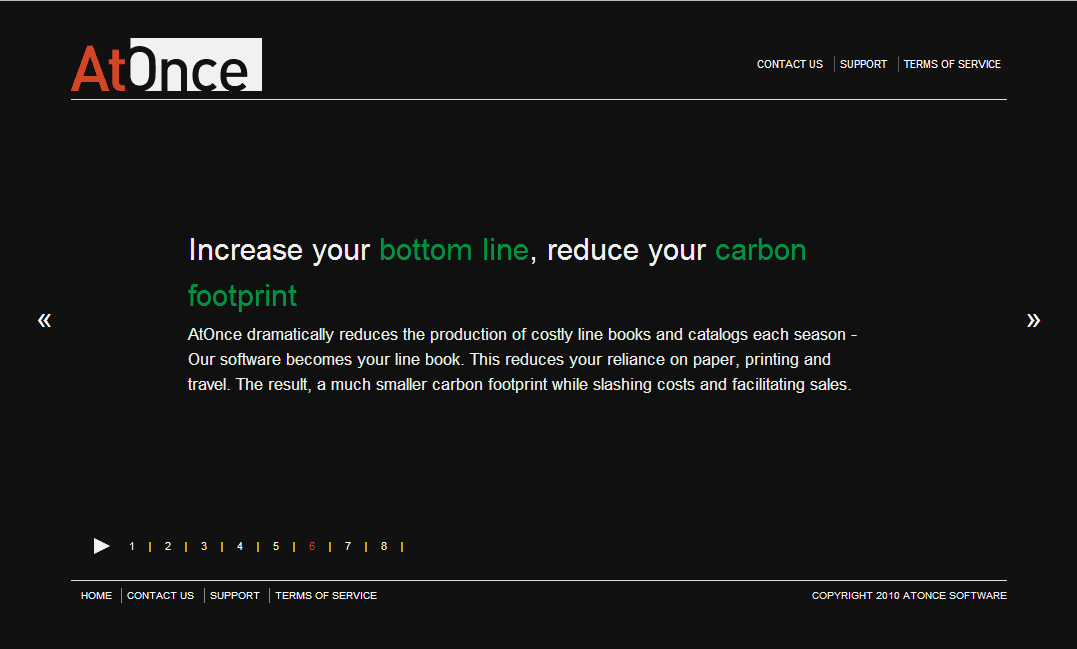Go to Home in the footer
The width and height of the screenshot is (1077, 649).
click(x=96, y=595)
